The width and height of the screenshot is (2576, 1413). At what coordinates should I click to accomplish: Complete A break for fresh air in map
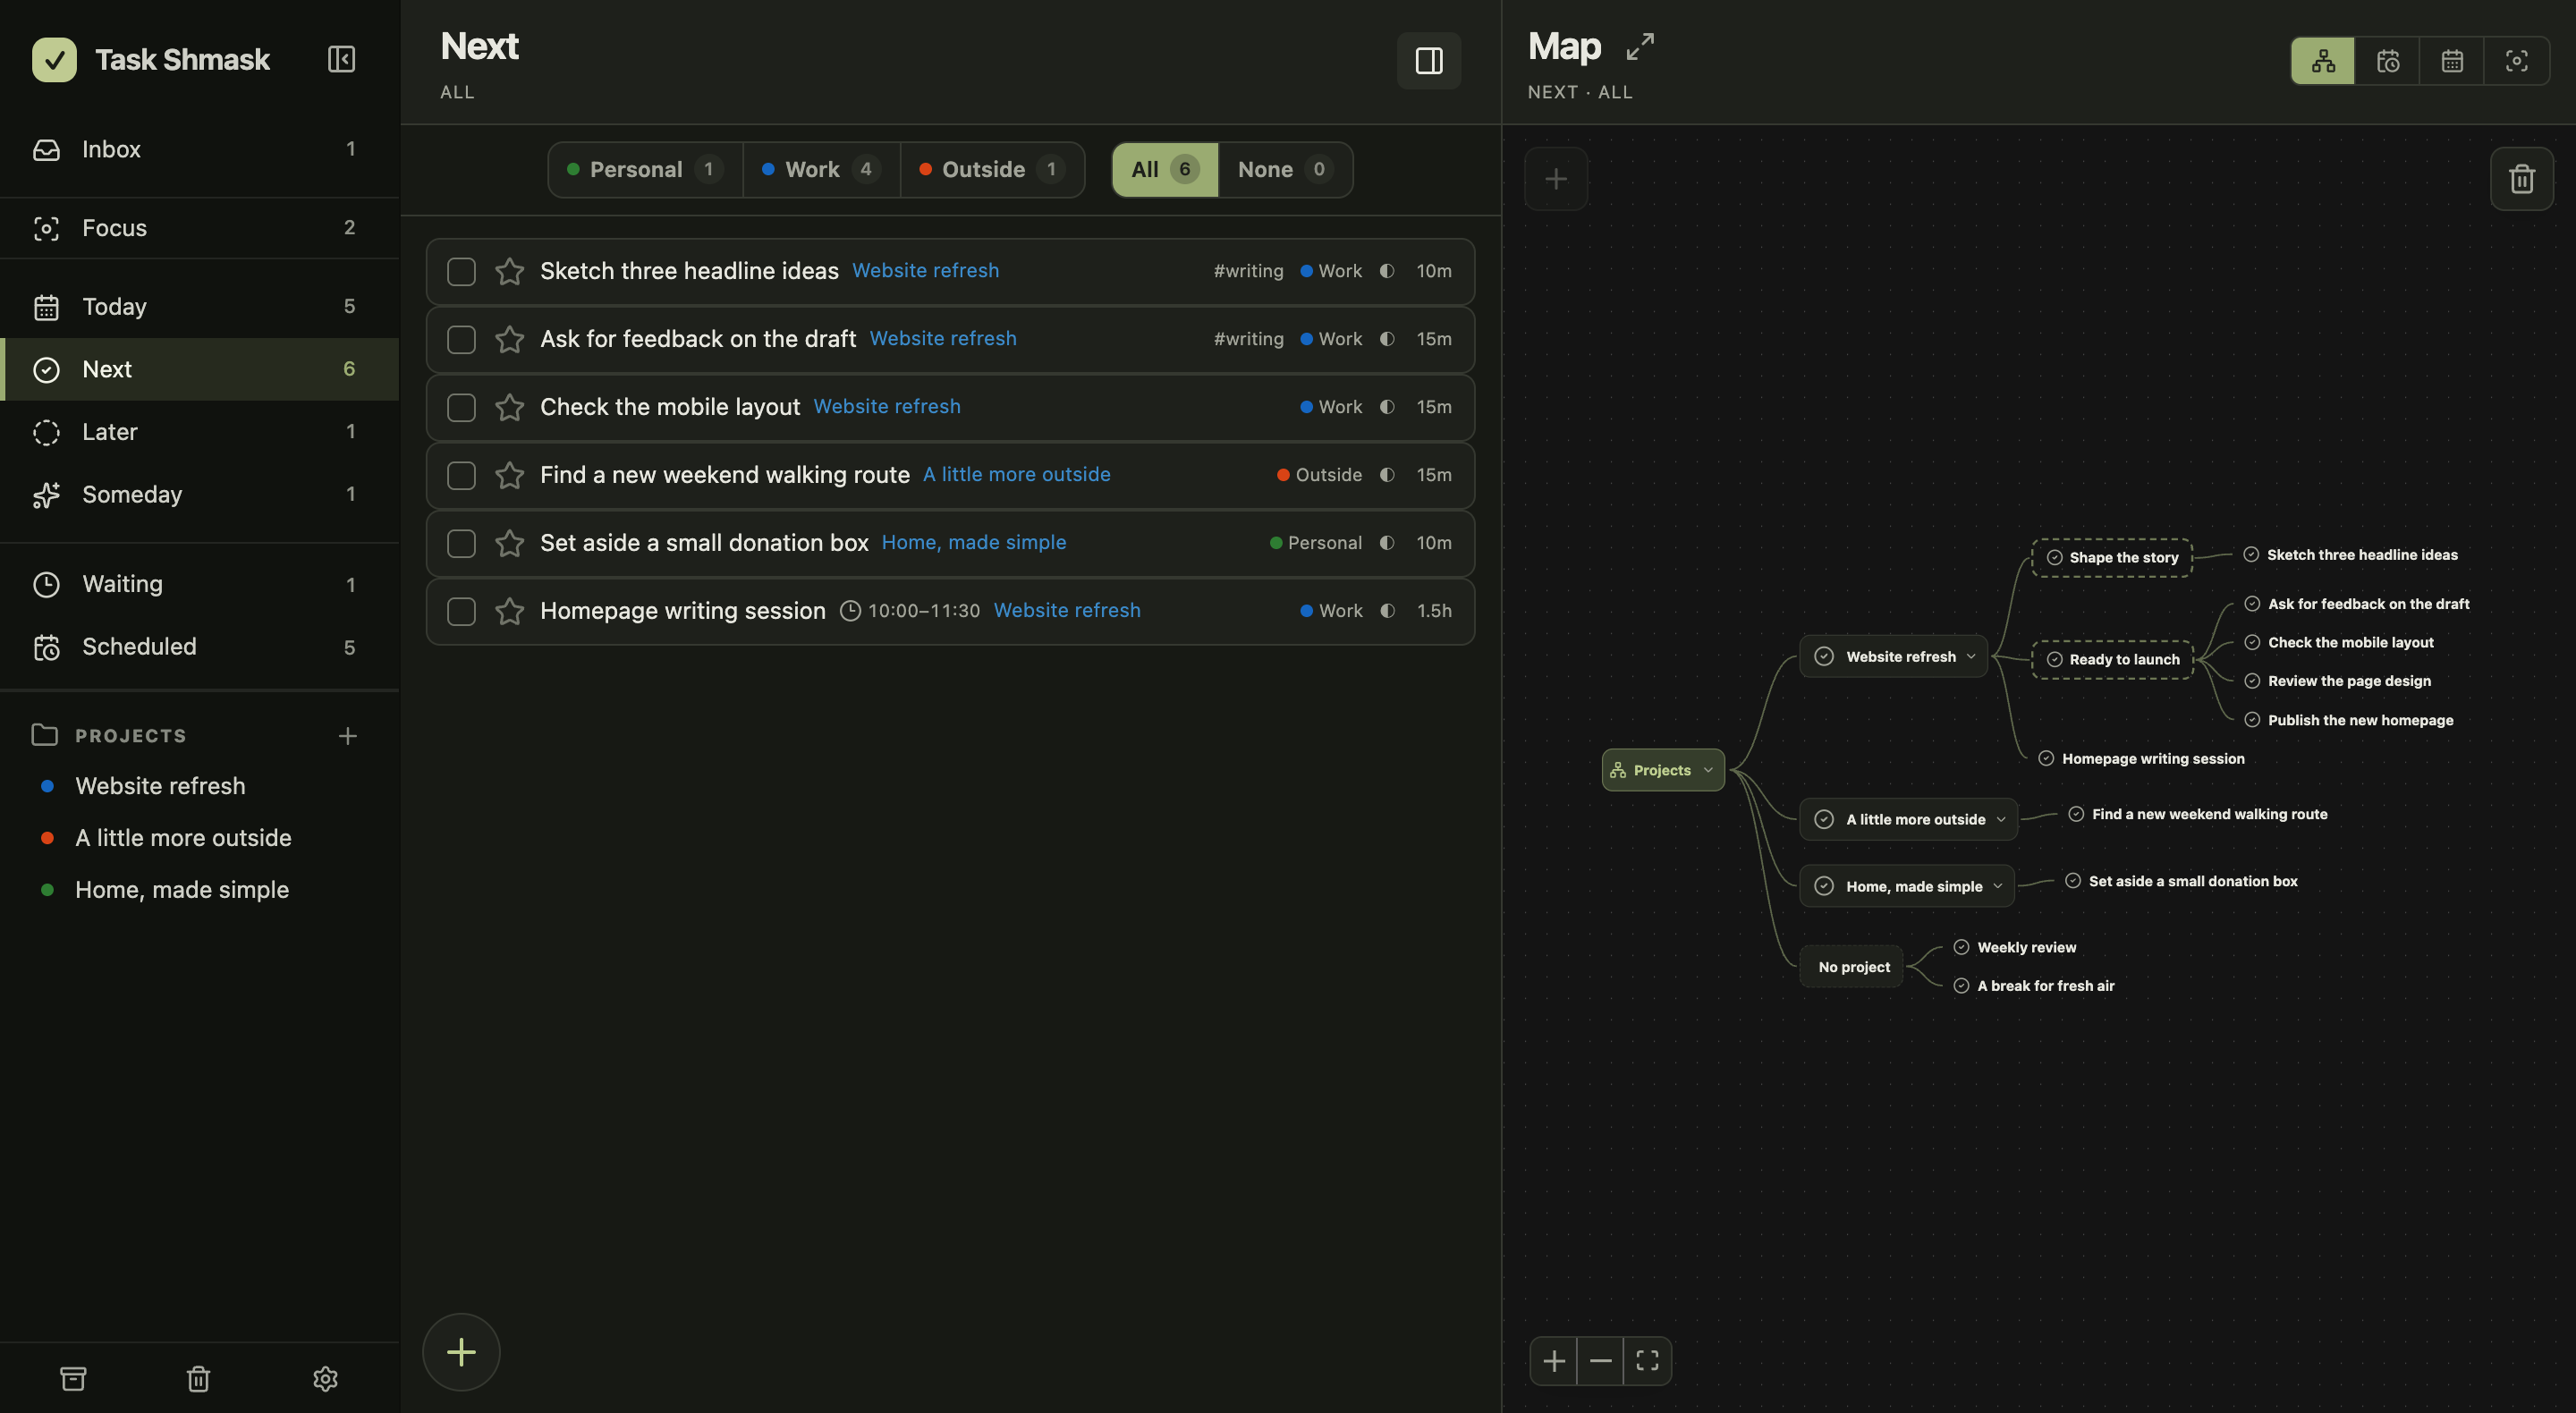point(1961,986)
